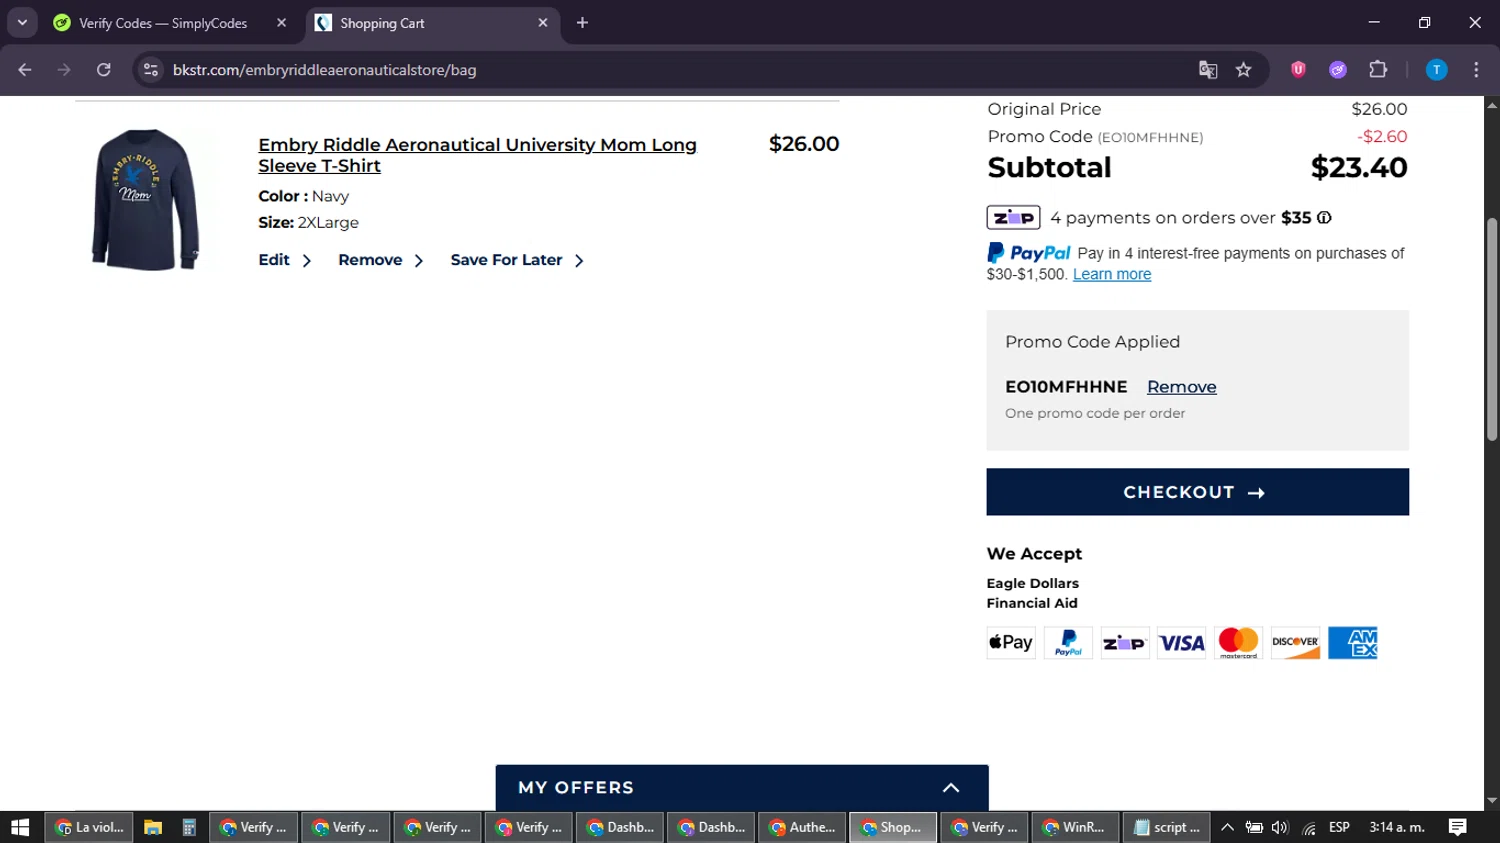Image resolution: width=1500 pixels, height=843 pixels.
Task: Click the Discover card icon
Action: (1295, 643)
